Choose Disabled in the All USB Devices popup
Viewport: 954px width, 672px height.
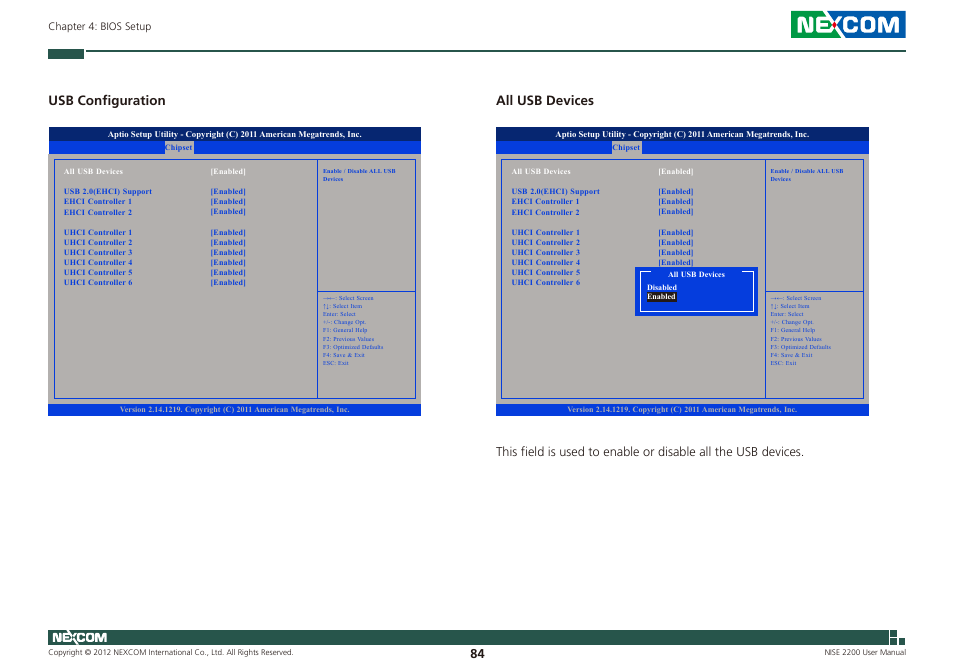tap(661, 288)
